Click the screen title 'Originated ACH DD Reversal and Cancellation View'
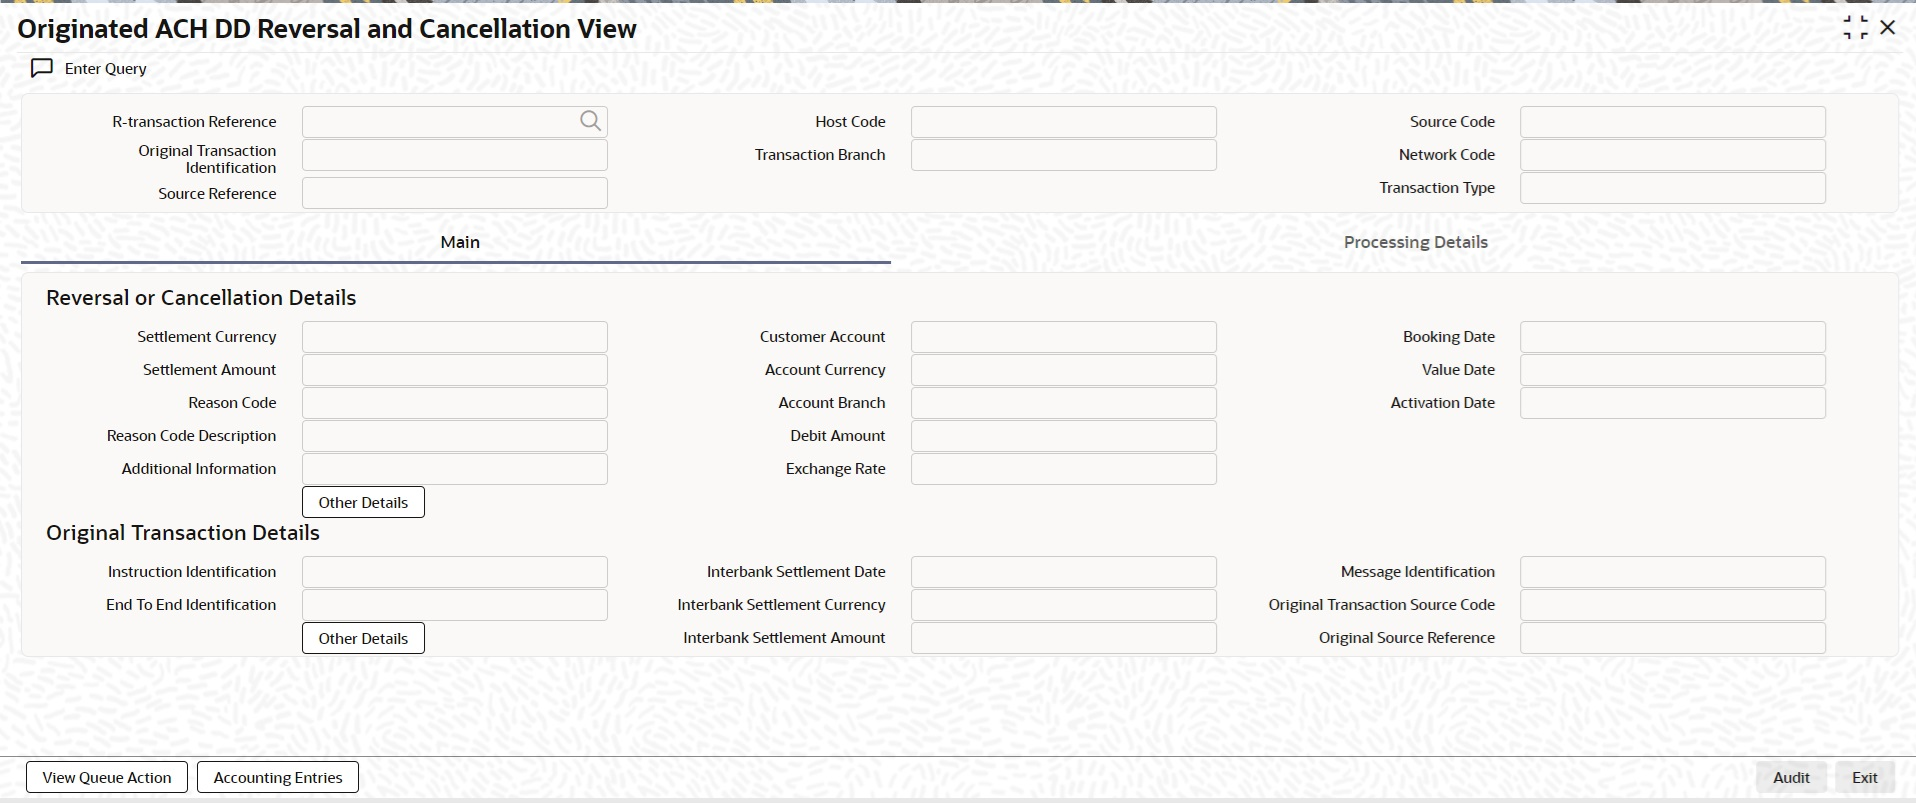1916x803 pixels. click(327, 29)
